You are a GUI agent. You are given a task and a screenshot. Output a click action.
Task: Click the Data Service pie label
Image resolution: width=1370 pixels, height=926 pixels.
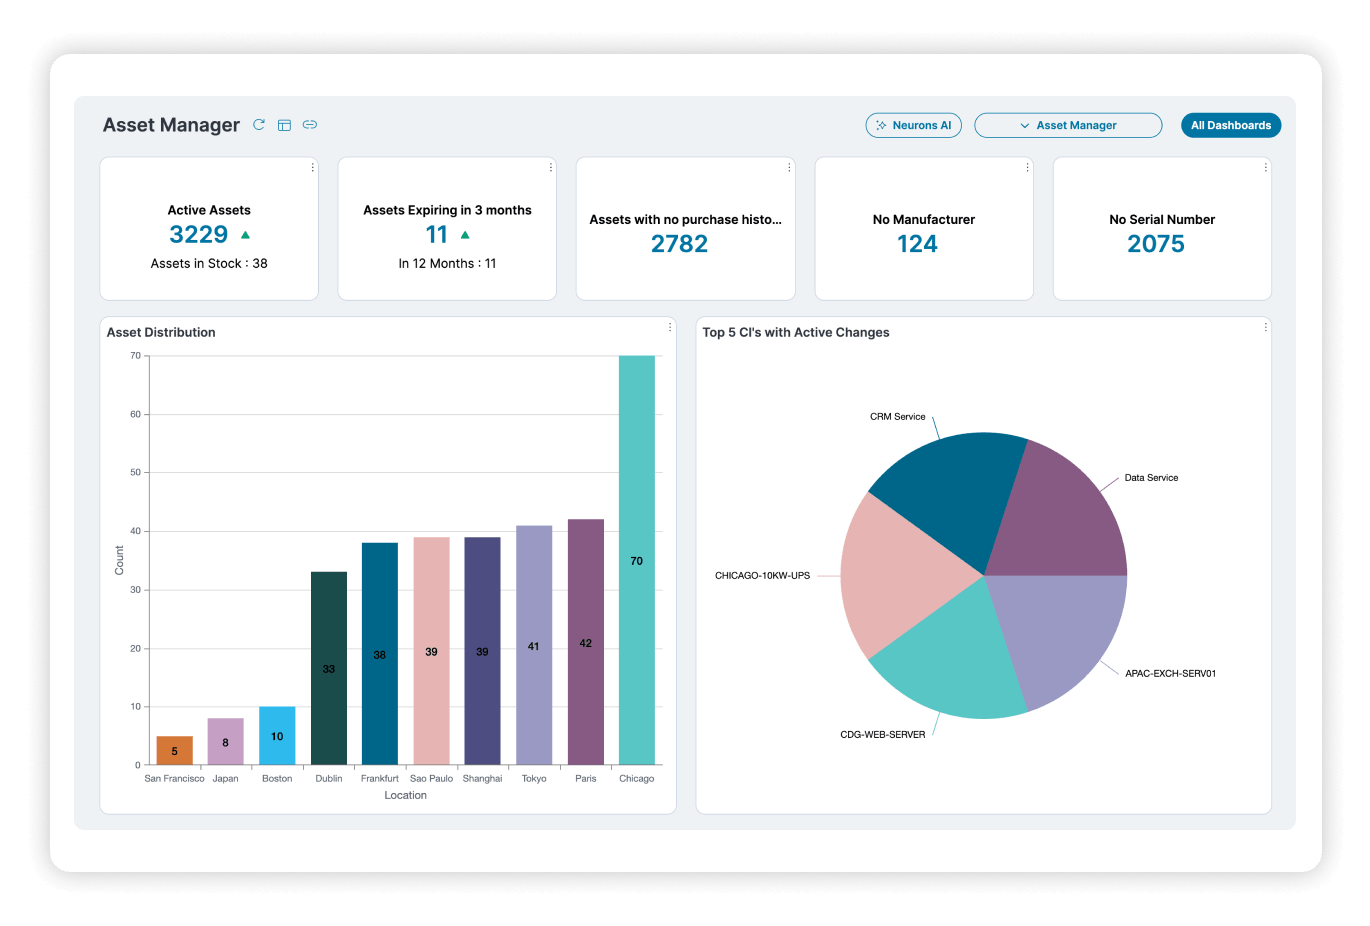1151,478
